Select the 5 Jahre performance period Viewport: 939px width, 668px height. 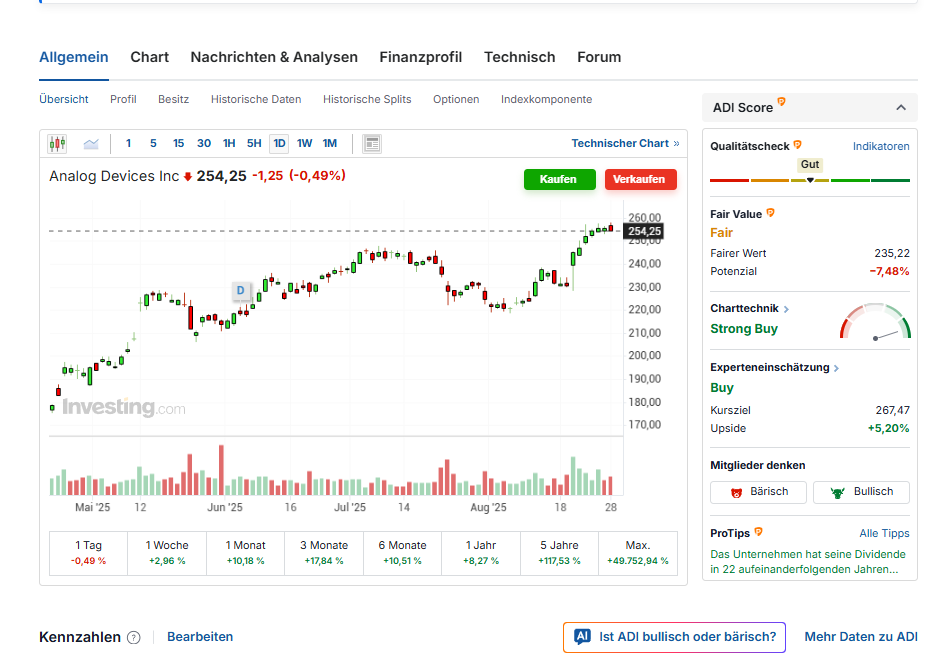click(559, 553)
